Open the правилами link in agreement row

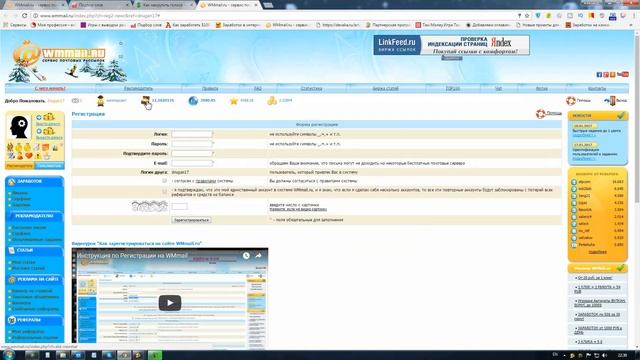pos(206,181)
